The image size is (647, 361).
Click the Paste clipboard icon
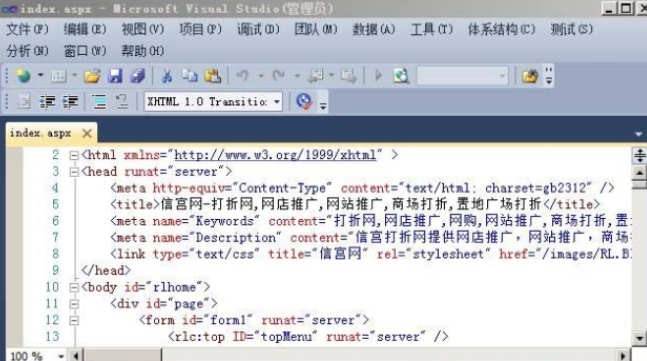tap(213, 76)
